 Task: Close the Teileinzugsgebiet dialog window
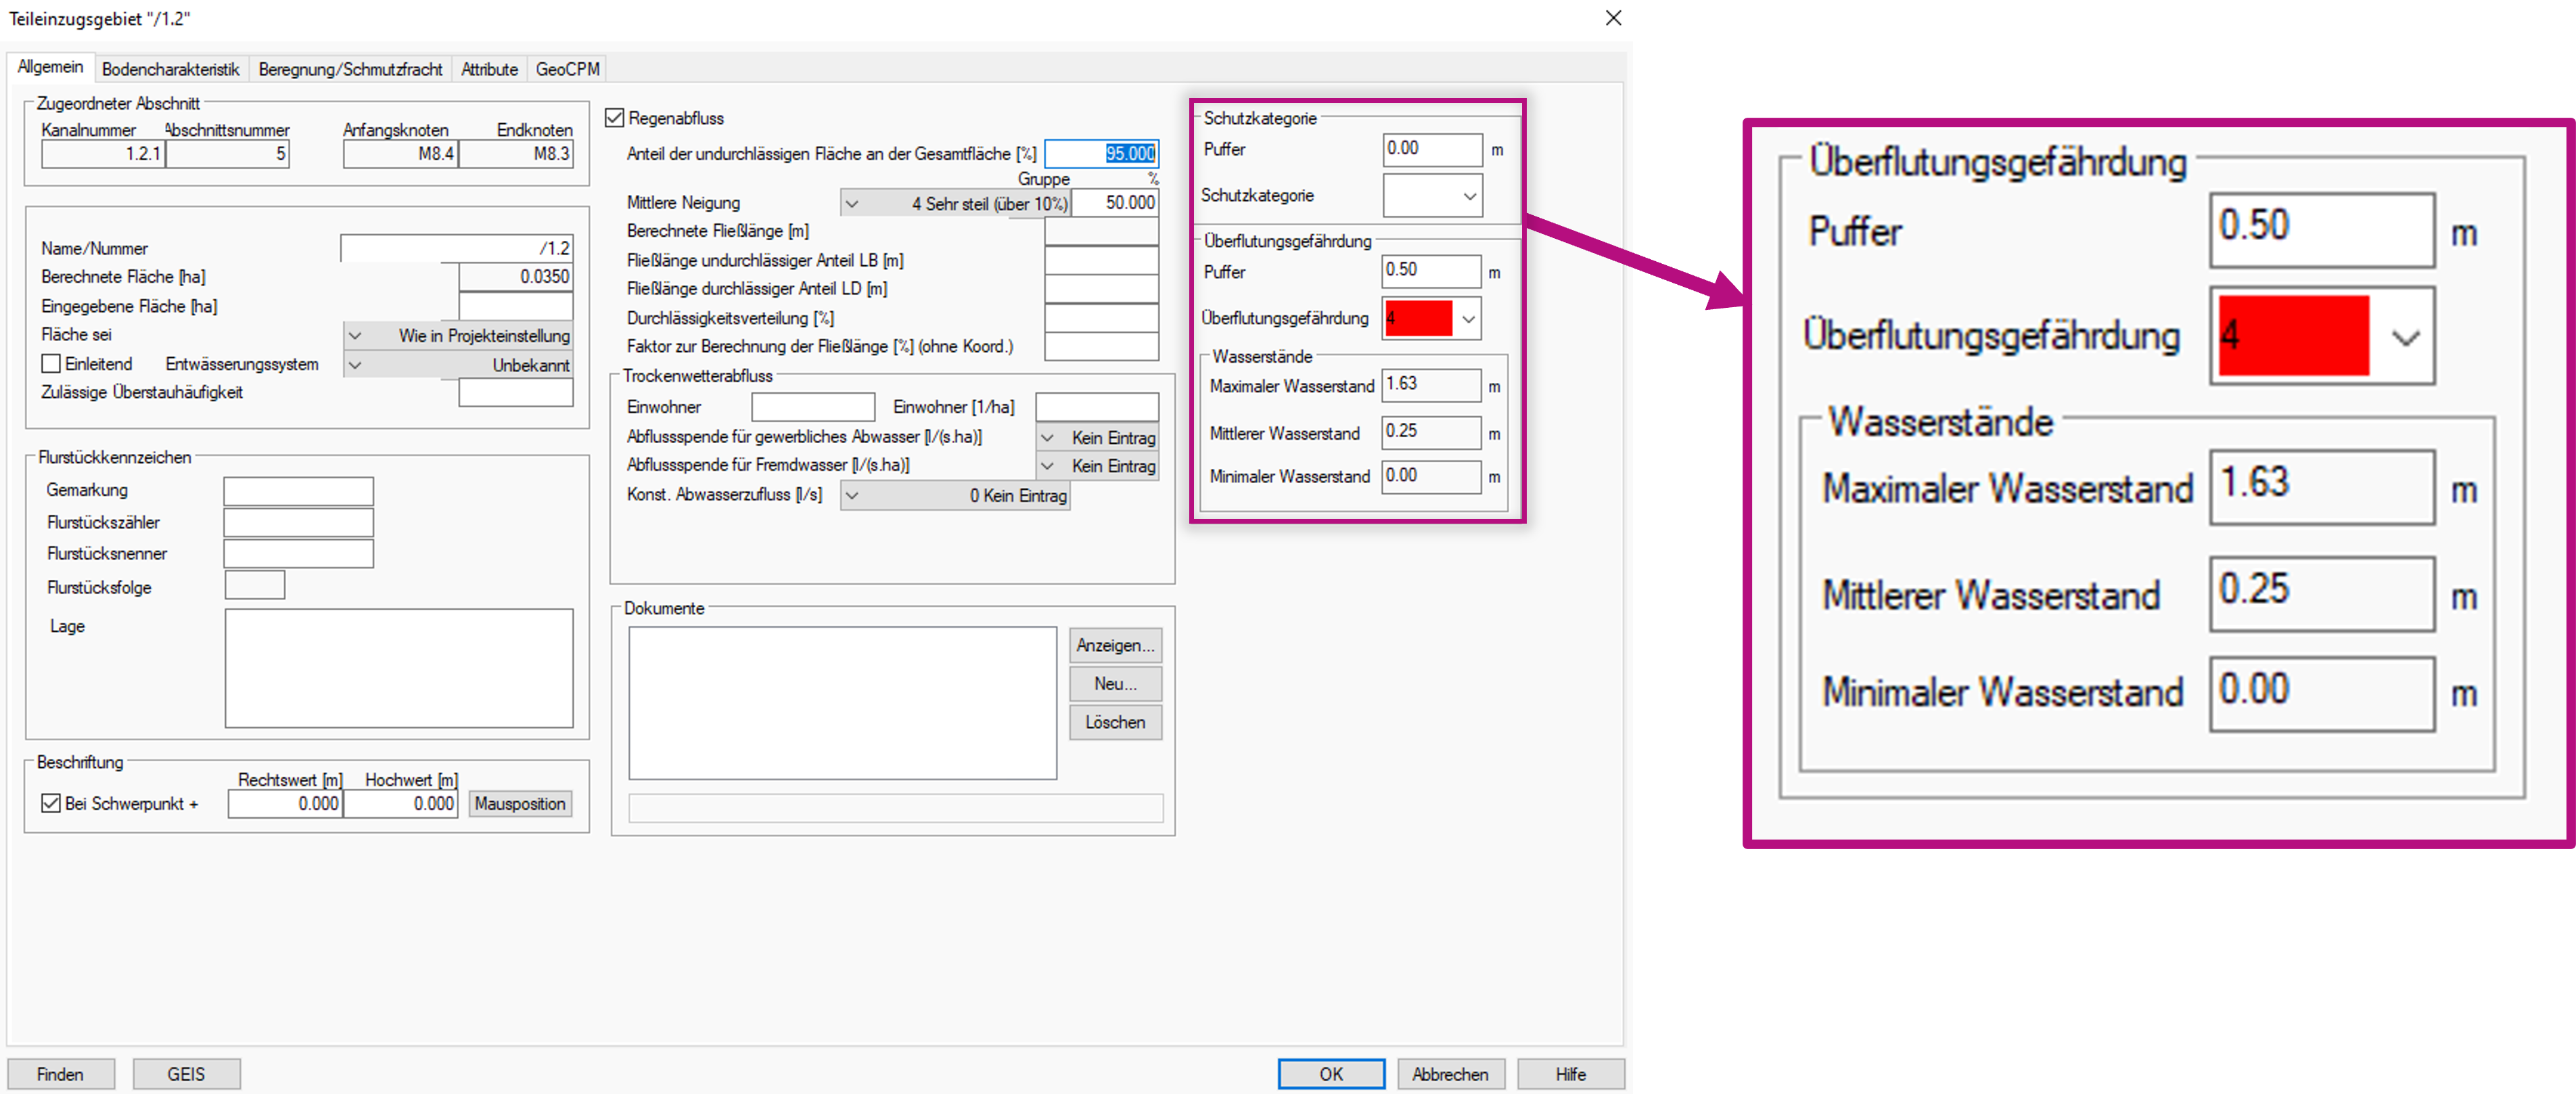(x=1613, y=18)
